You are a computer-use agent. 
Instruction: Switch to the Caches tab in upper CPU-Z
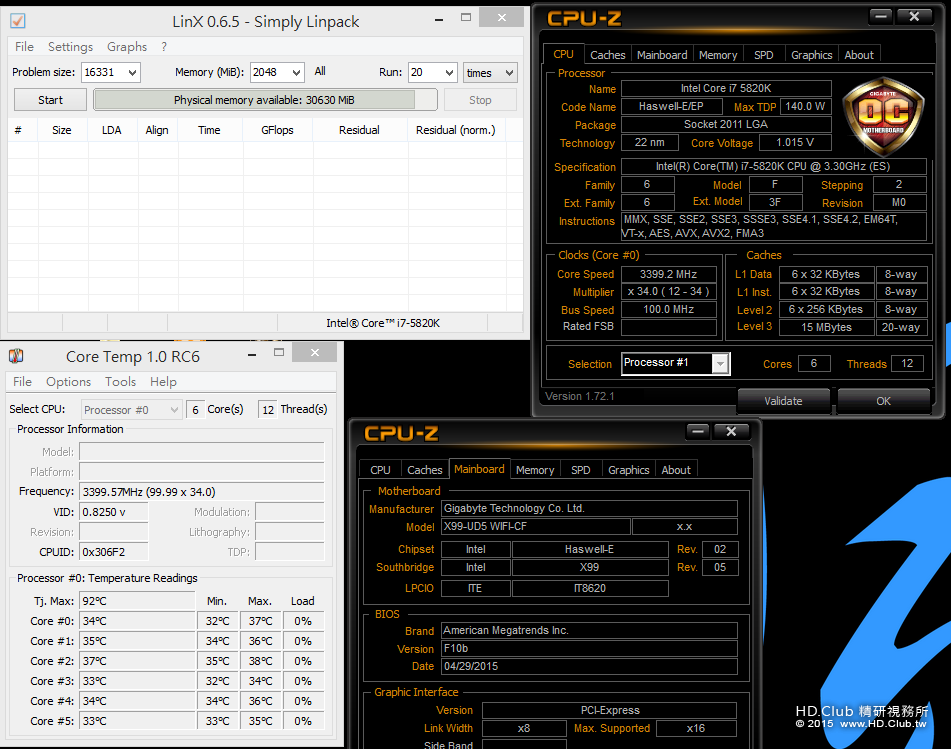(607, 55)
